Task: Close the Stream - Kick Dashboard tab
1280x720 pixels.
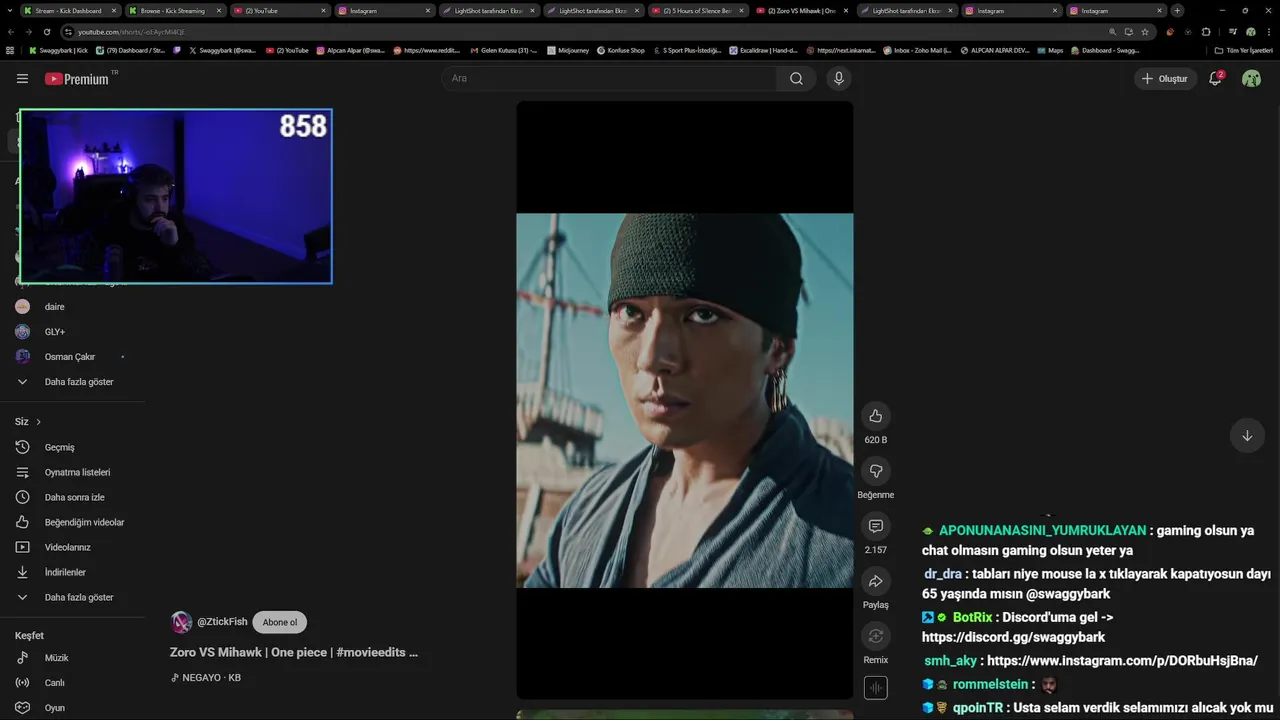Action: coord(114,10)
